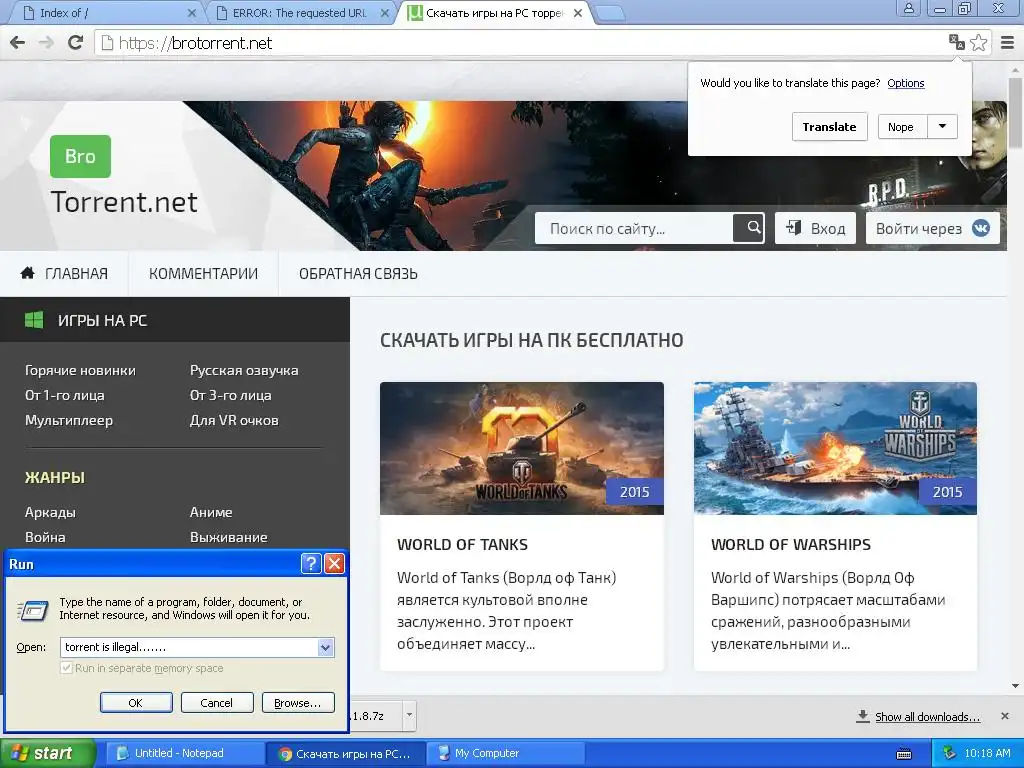Click the system tray network icon
The image size is (1024, 768).
pyautogui.click(x=949, y=753)
